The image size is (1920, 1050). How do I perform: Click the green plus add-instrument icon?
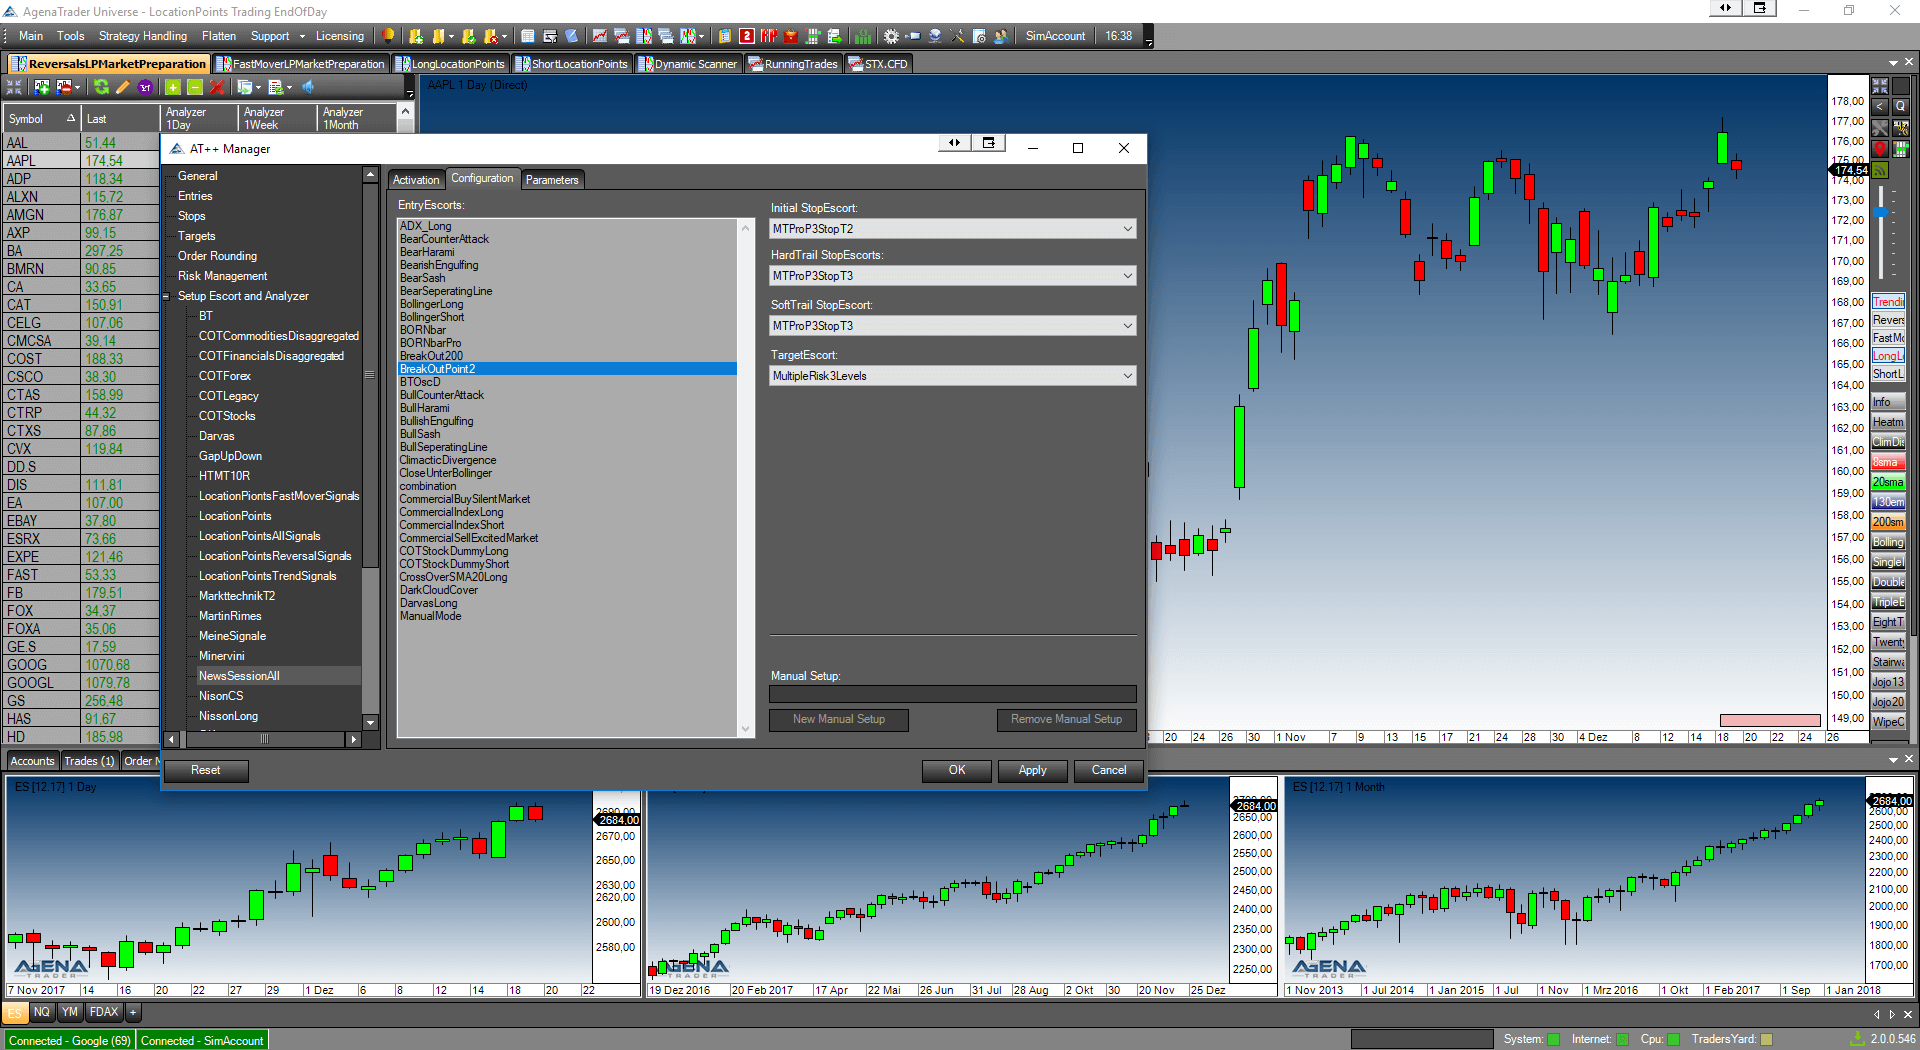[x=173, y=87]
